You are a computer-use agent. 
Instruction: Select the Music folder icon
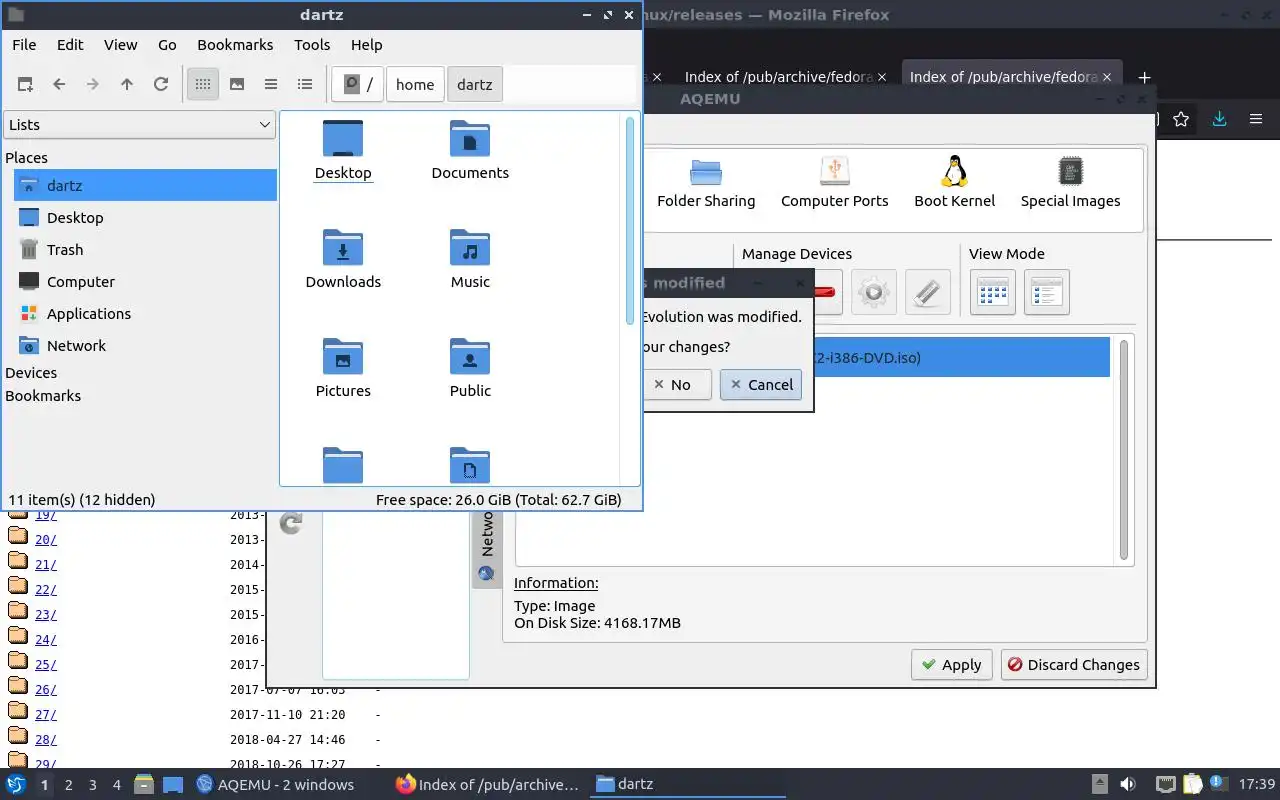click(470, 259)
